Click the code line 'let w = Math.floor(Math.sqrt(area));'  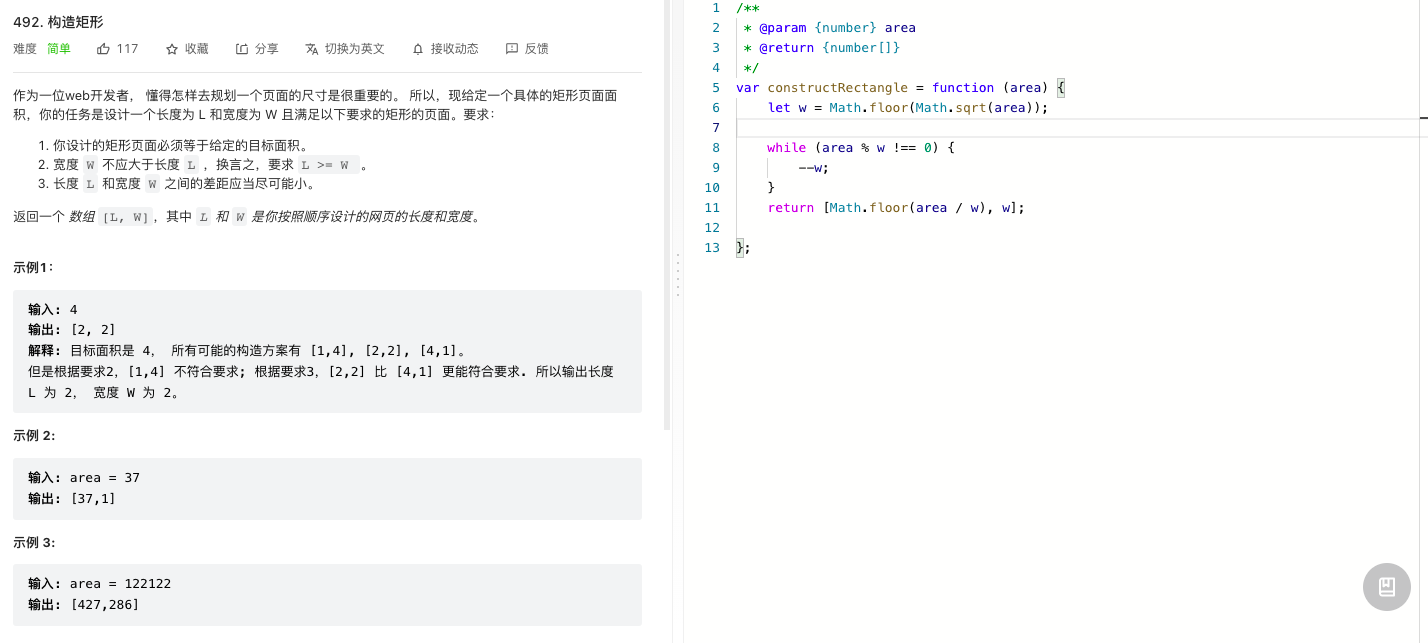tap(908, 107)
